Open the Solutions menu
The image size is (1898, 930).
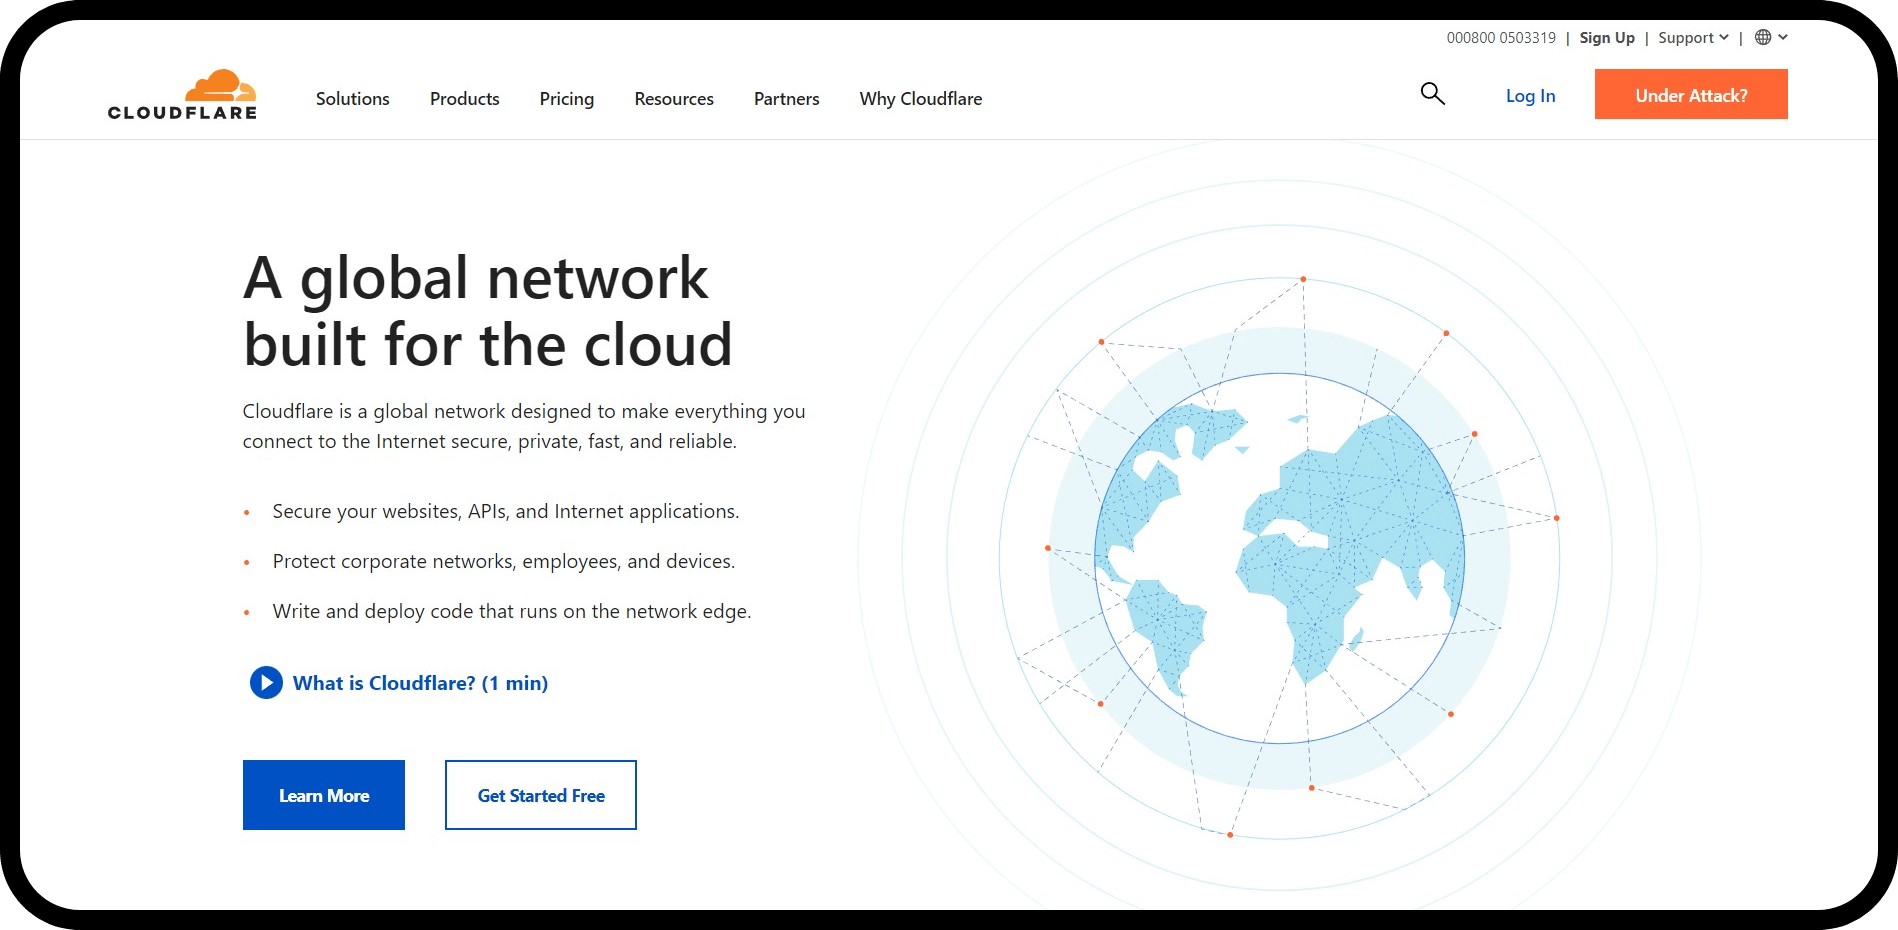[352, 99]
